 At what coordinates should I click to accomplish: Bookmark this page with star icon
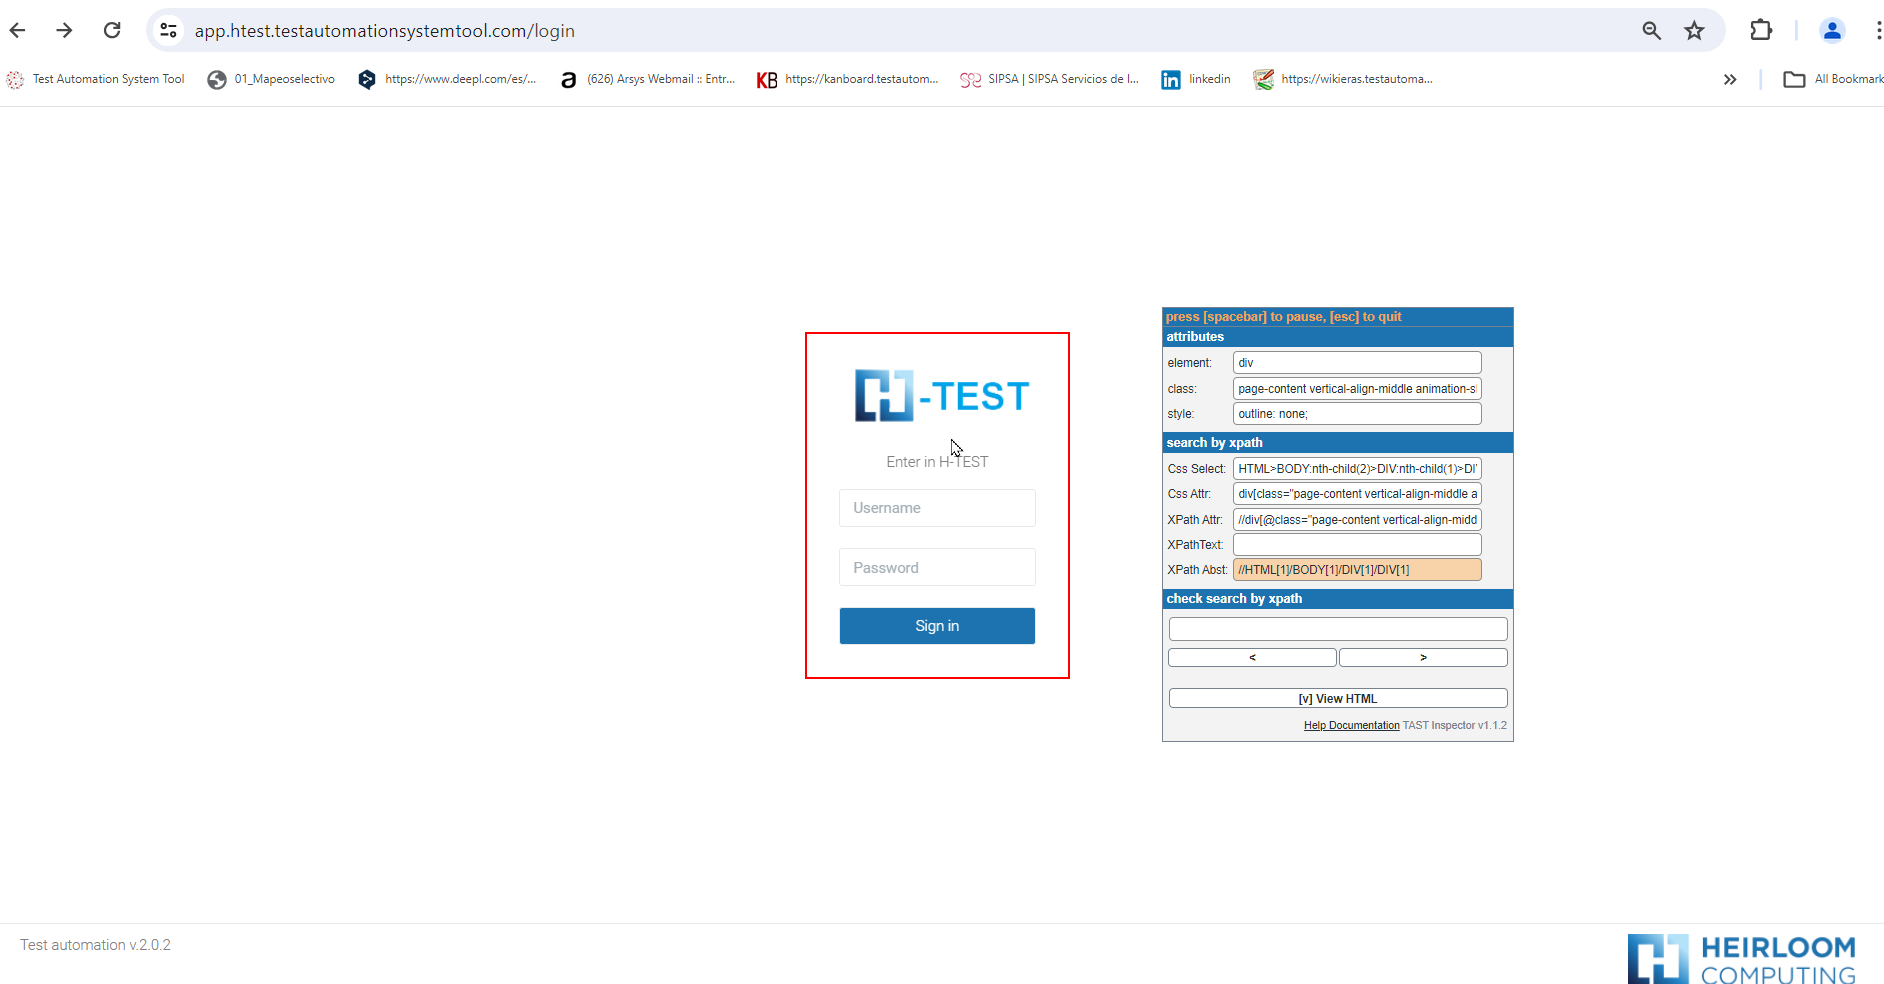1694,31
